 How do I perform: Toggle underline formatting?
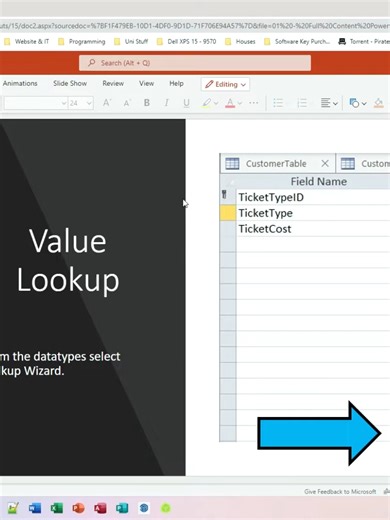(186, 103)
